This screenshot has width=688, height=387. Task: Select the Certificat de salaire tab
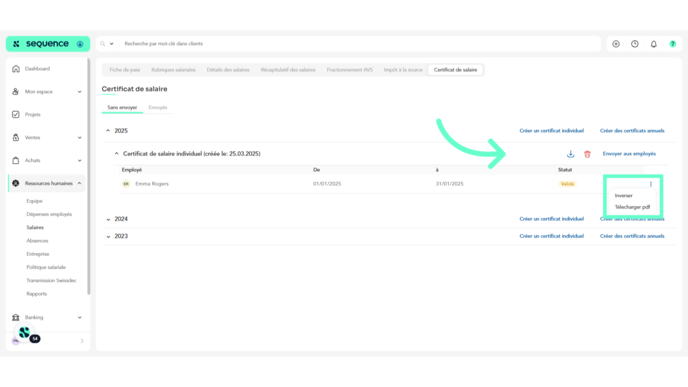point(455,70)
